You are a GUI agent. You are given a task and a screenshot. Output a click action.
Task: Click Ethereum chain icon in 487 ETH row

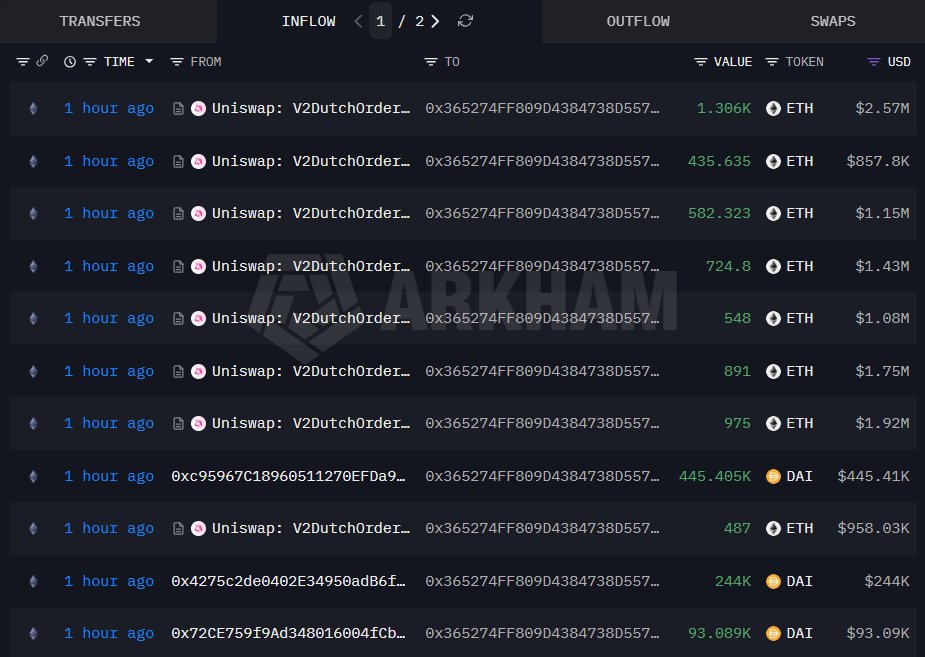(x=34, y=528)
